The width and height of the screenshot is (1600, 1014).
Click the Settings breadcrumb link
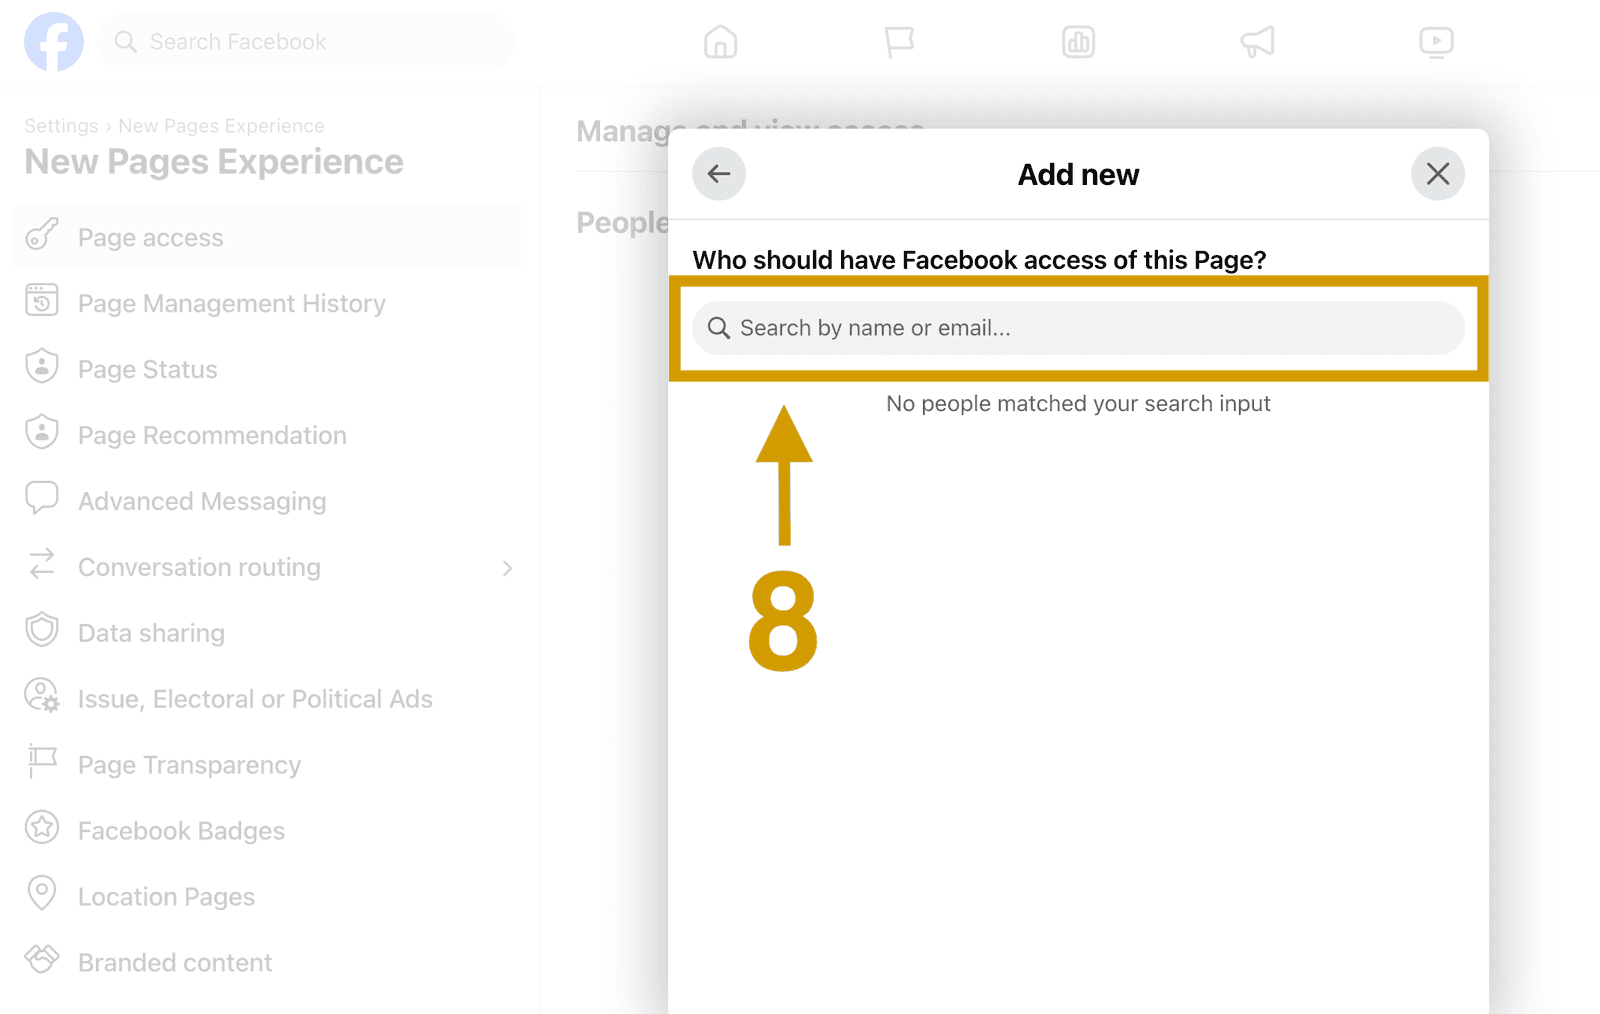(x=61, y=126)
